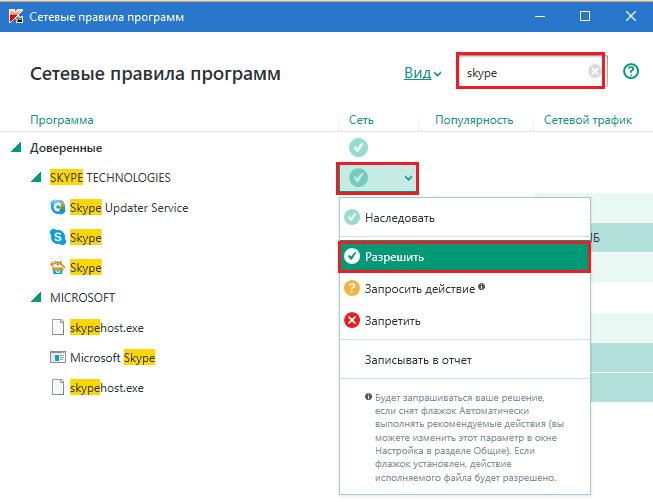Image resolution: width=653 pixels, height=504 pixels.
Task: Open network rule dropdown for SKYPE TECHNOLOGIES
Action: (x=377, y=178)
